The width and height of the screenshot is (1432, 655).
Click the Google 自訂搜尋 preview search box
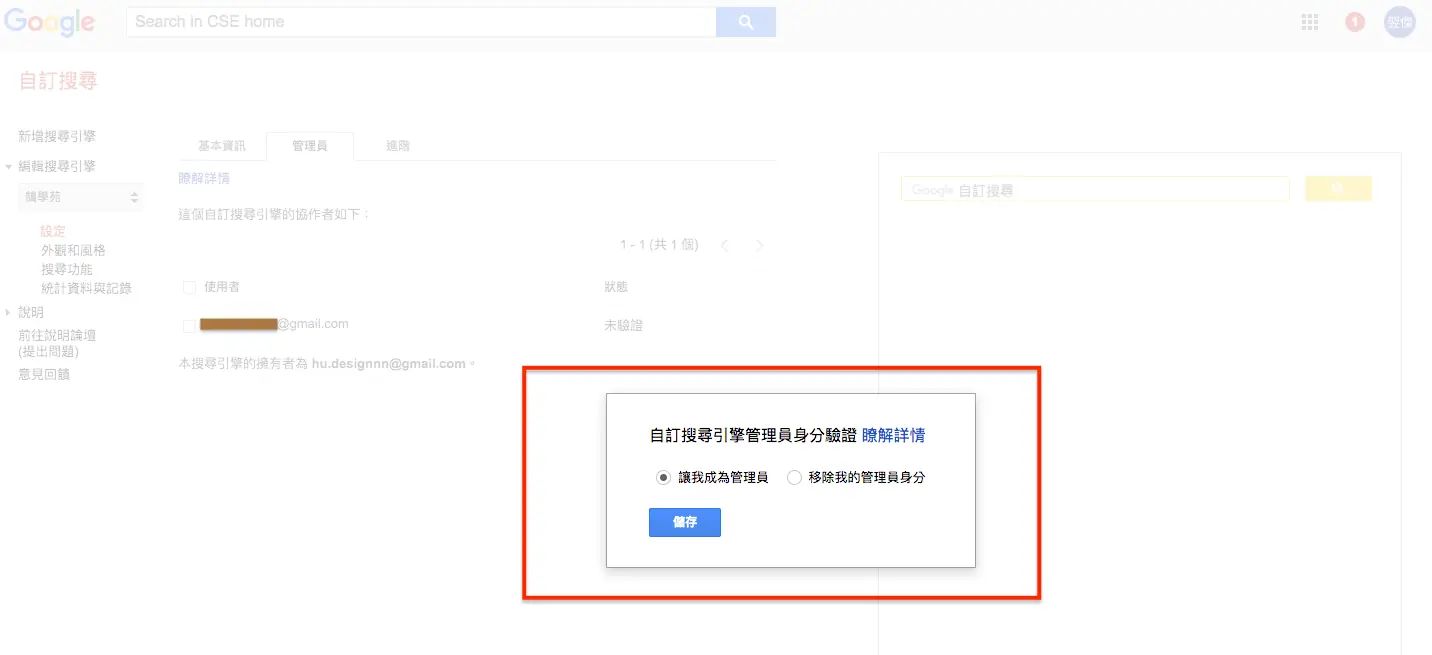1095,189
